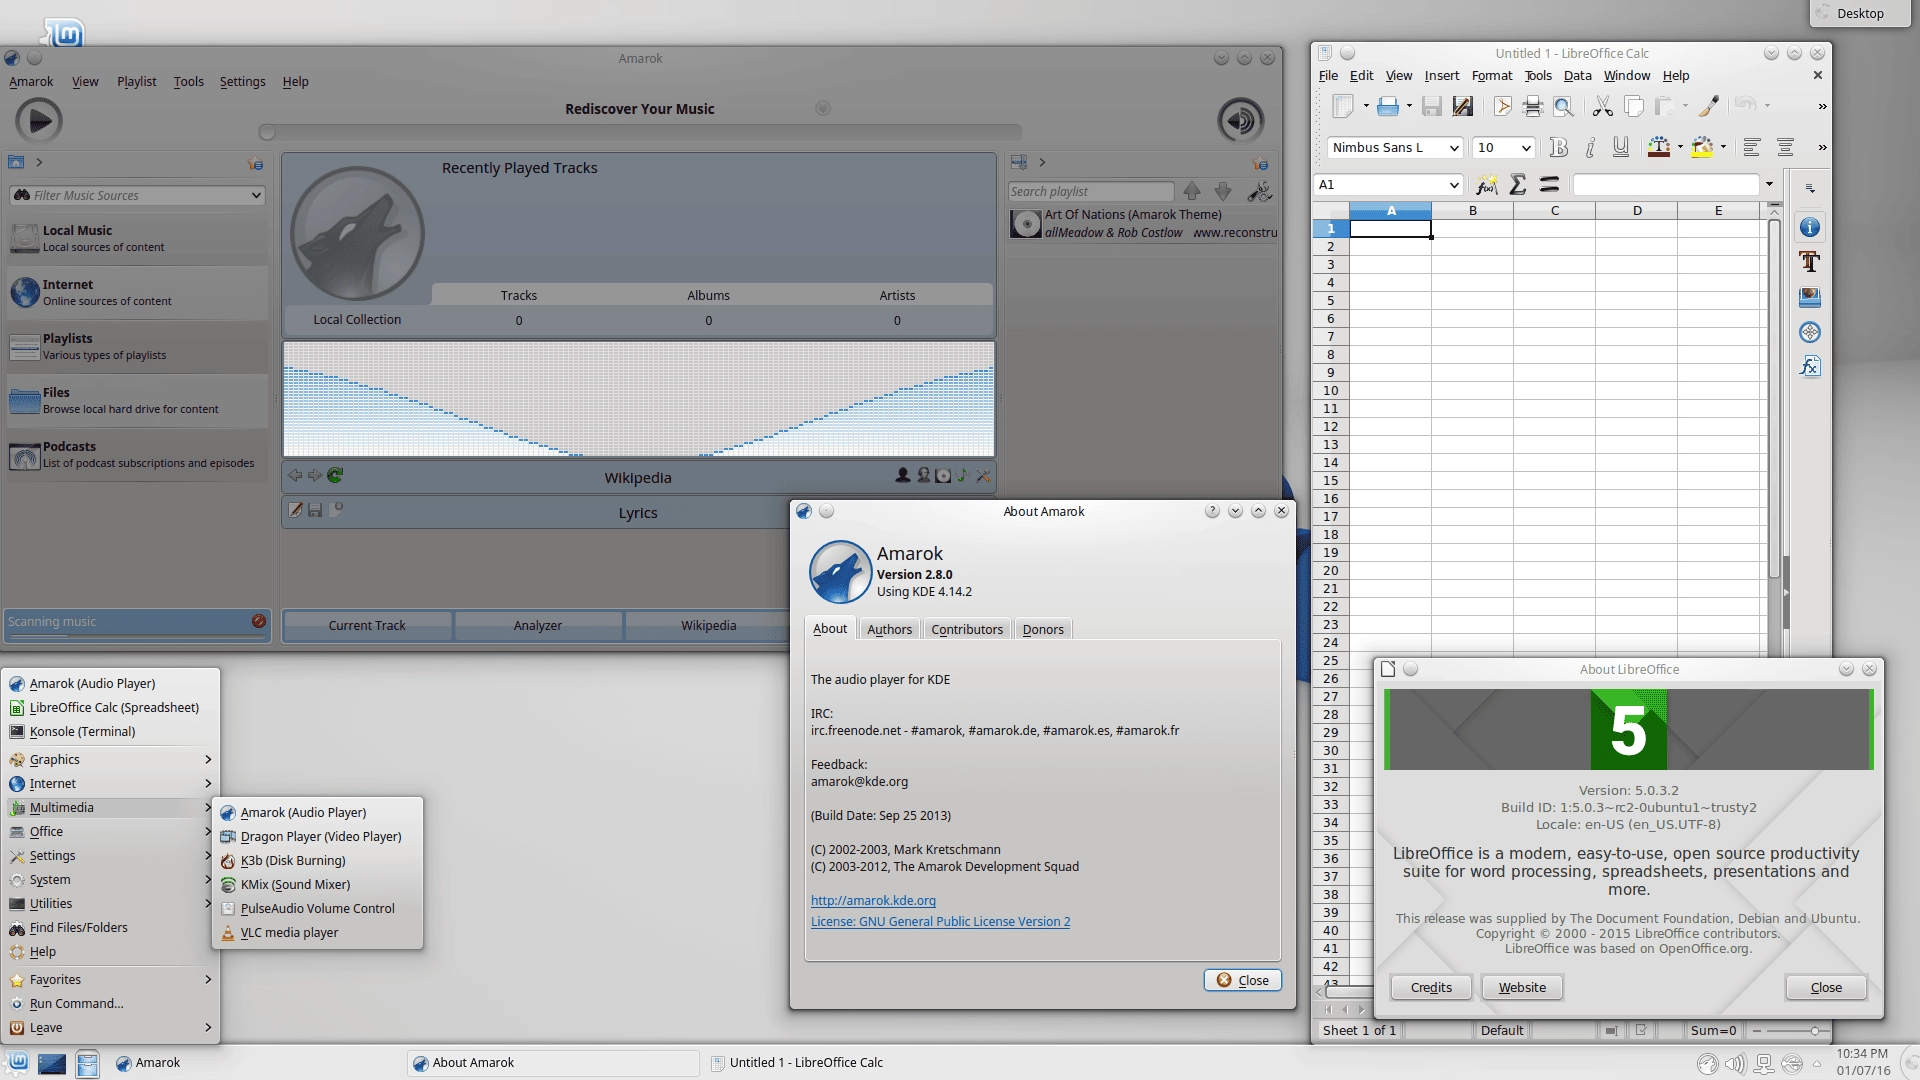Open Calc sidebar Functions fx icon
Screen dimensions: 1920x1080
(1809, 367)
